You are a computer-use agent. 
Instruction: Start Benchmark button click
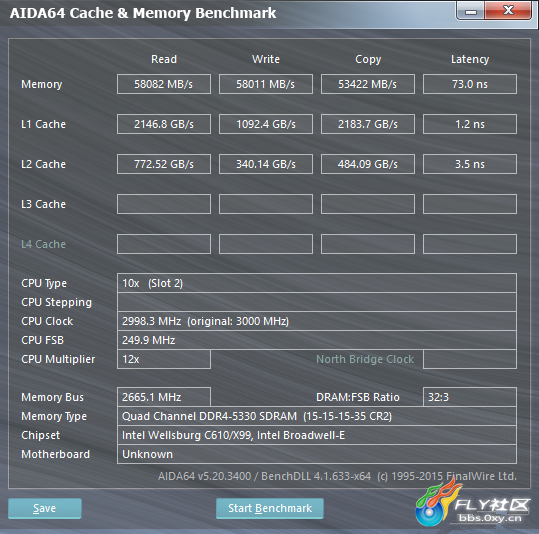(270, 508)
